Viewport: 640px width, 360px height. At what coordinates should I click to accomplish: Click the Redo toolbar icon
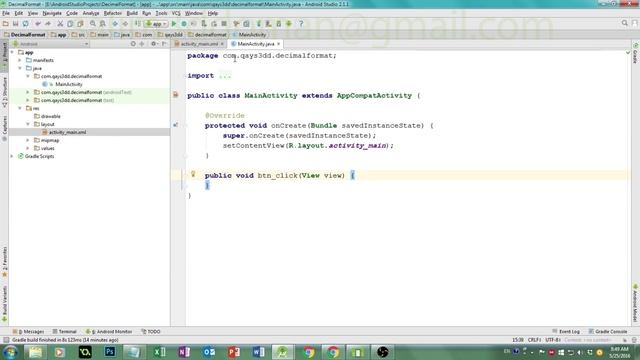point(48,24)
